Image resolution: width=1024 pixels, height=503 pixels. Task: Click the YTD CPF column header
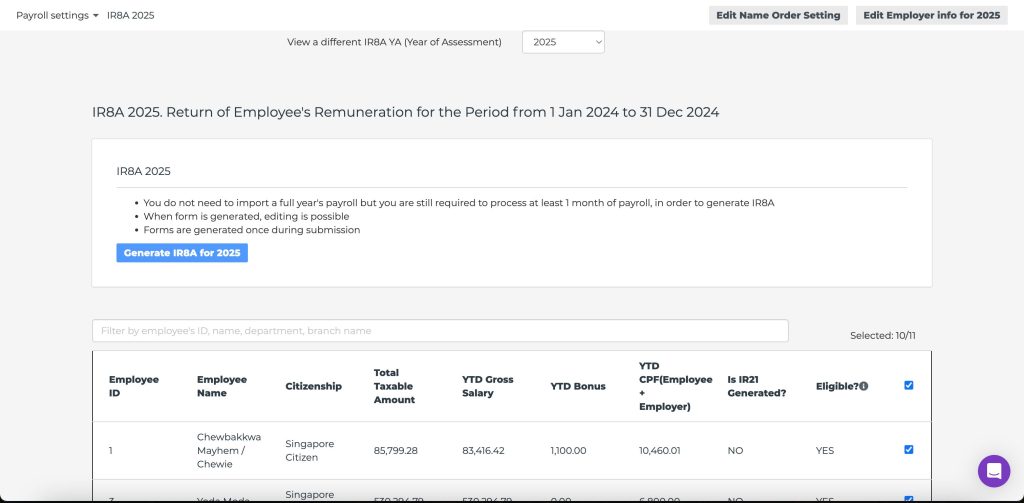click(675, 386)
